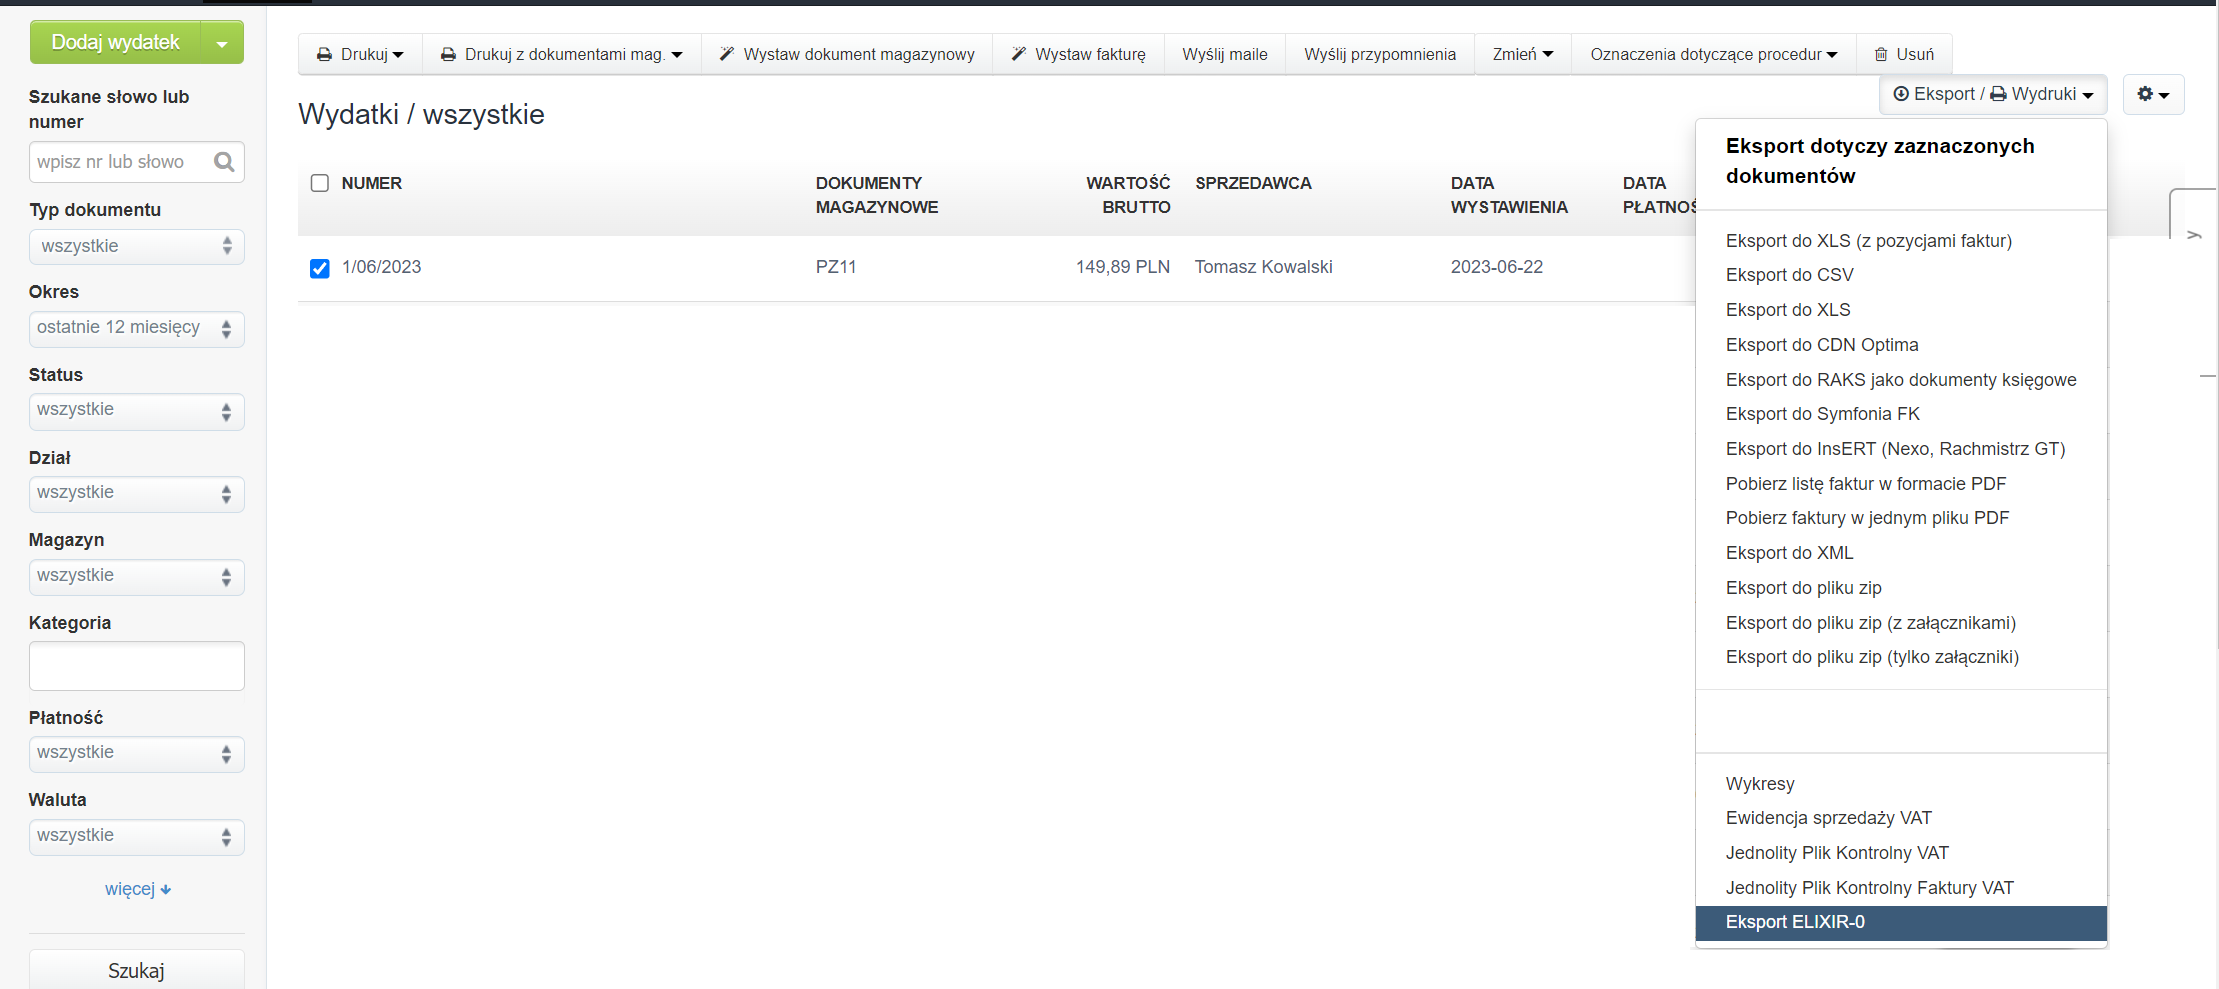Click the issue date 2023-06-22

pos(1497,267)
